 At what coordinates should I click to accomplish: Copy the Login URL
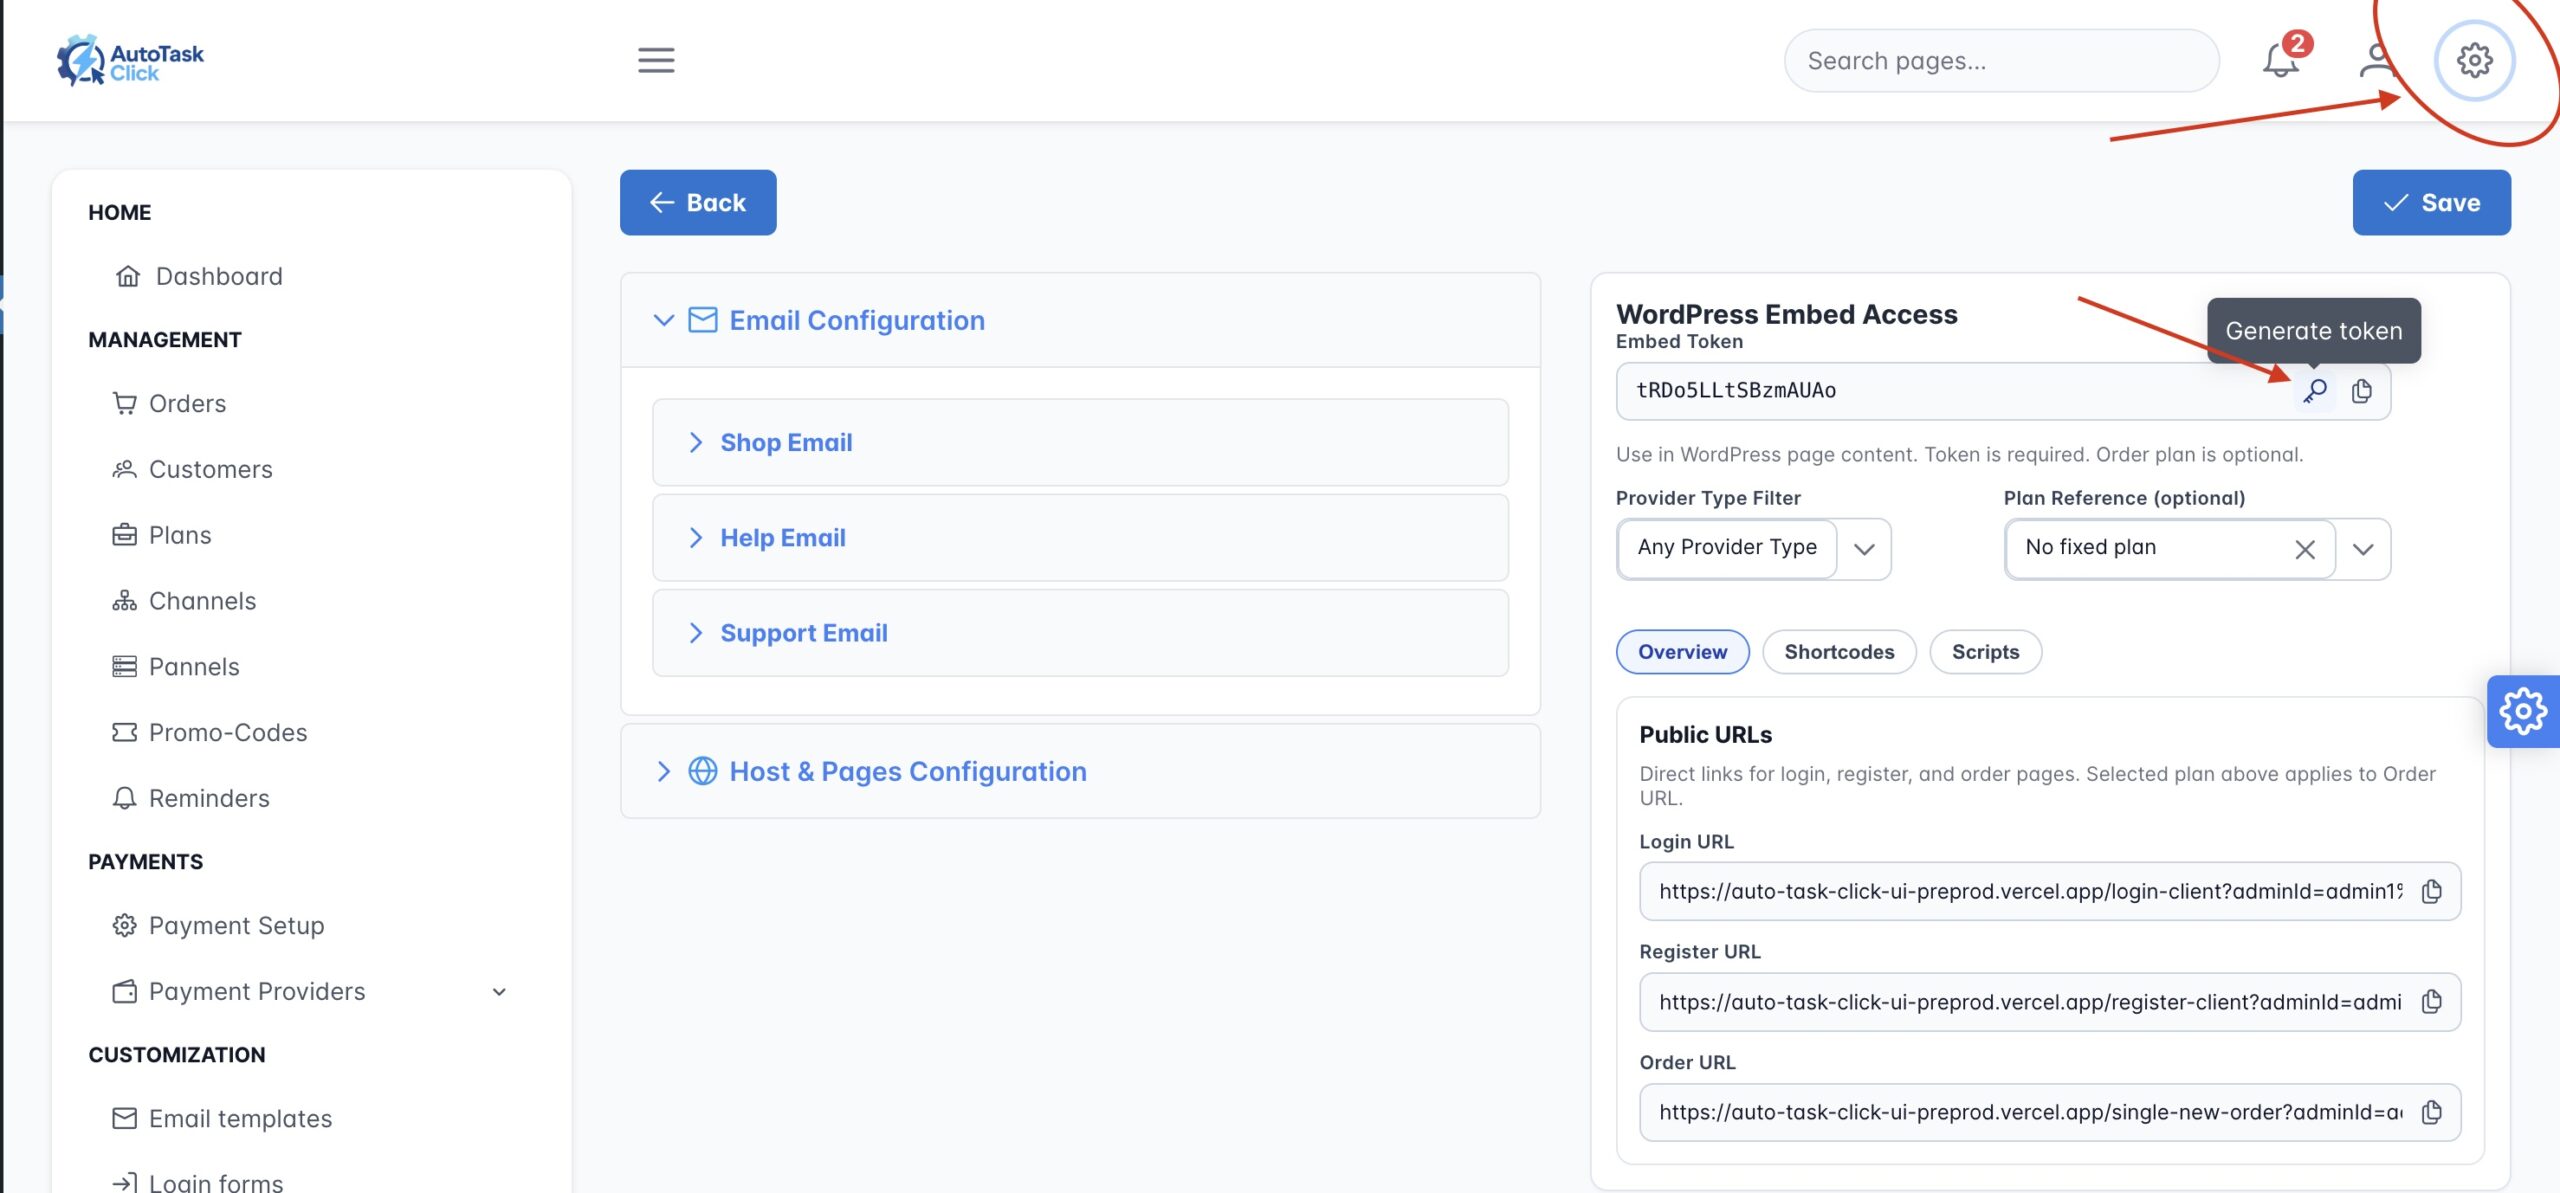point(2432,891)
